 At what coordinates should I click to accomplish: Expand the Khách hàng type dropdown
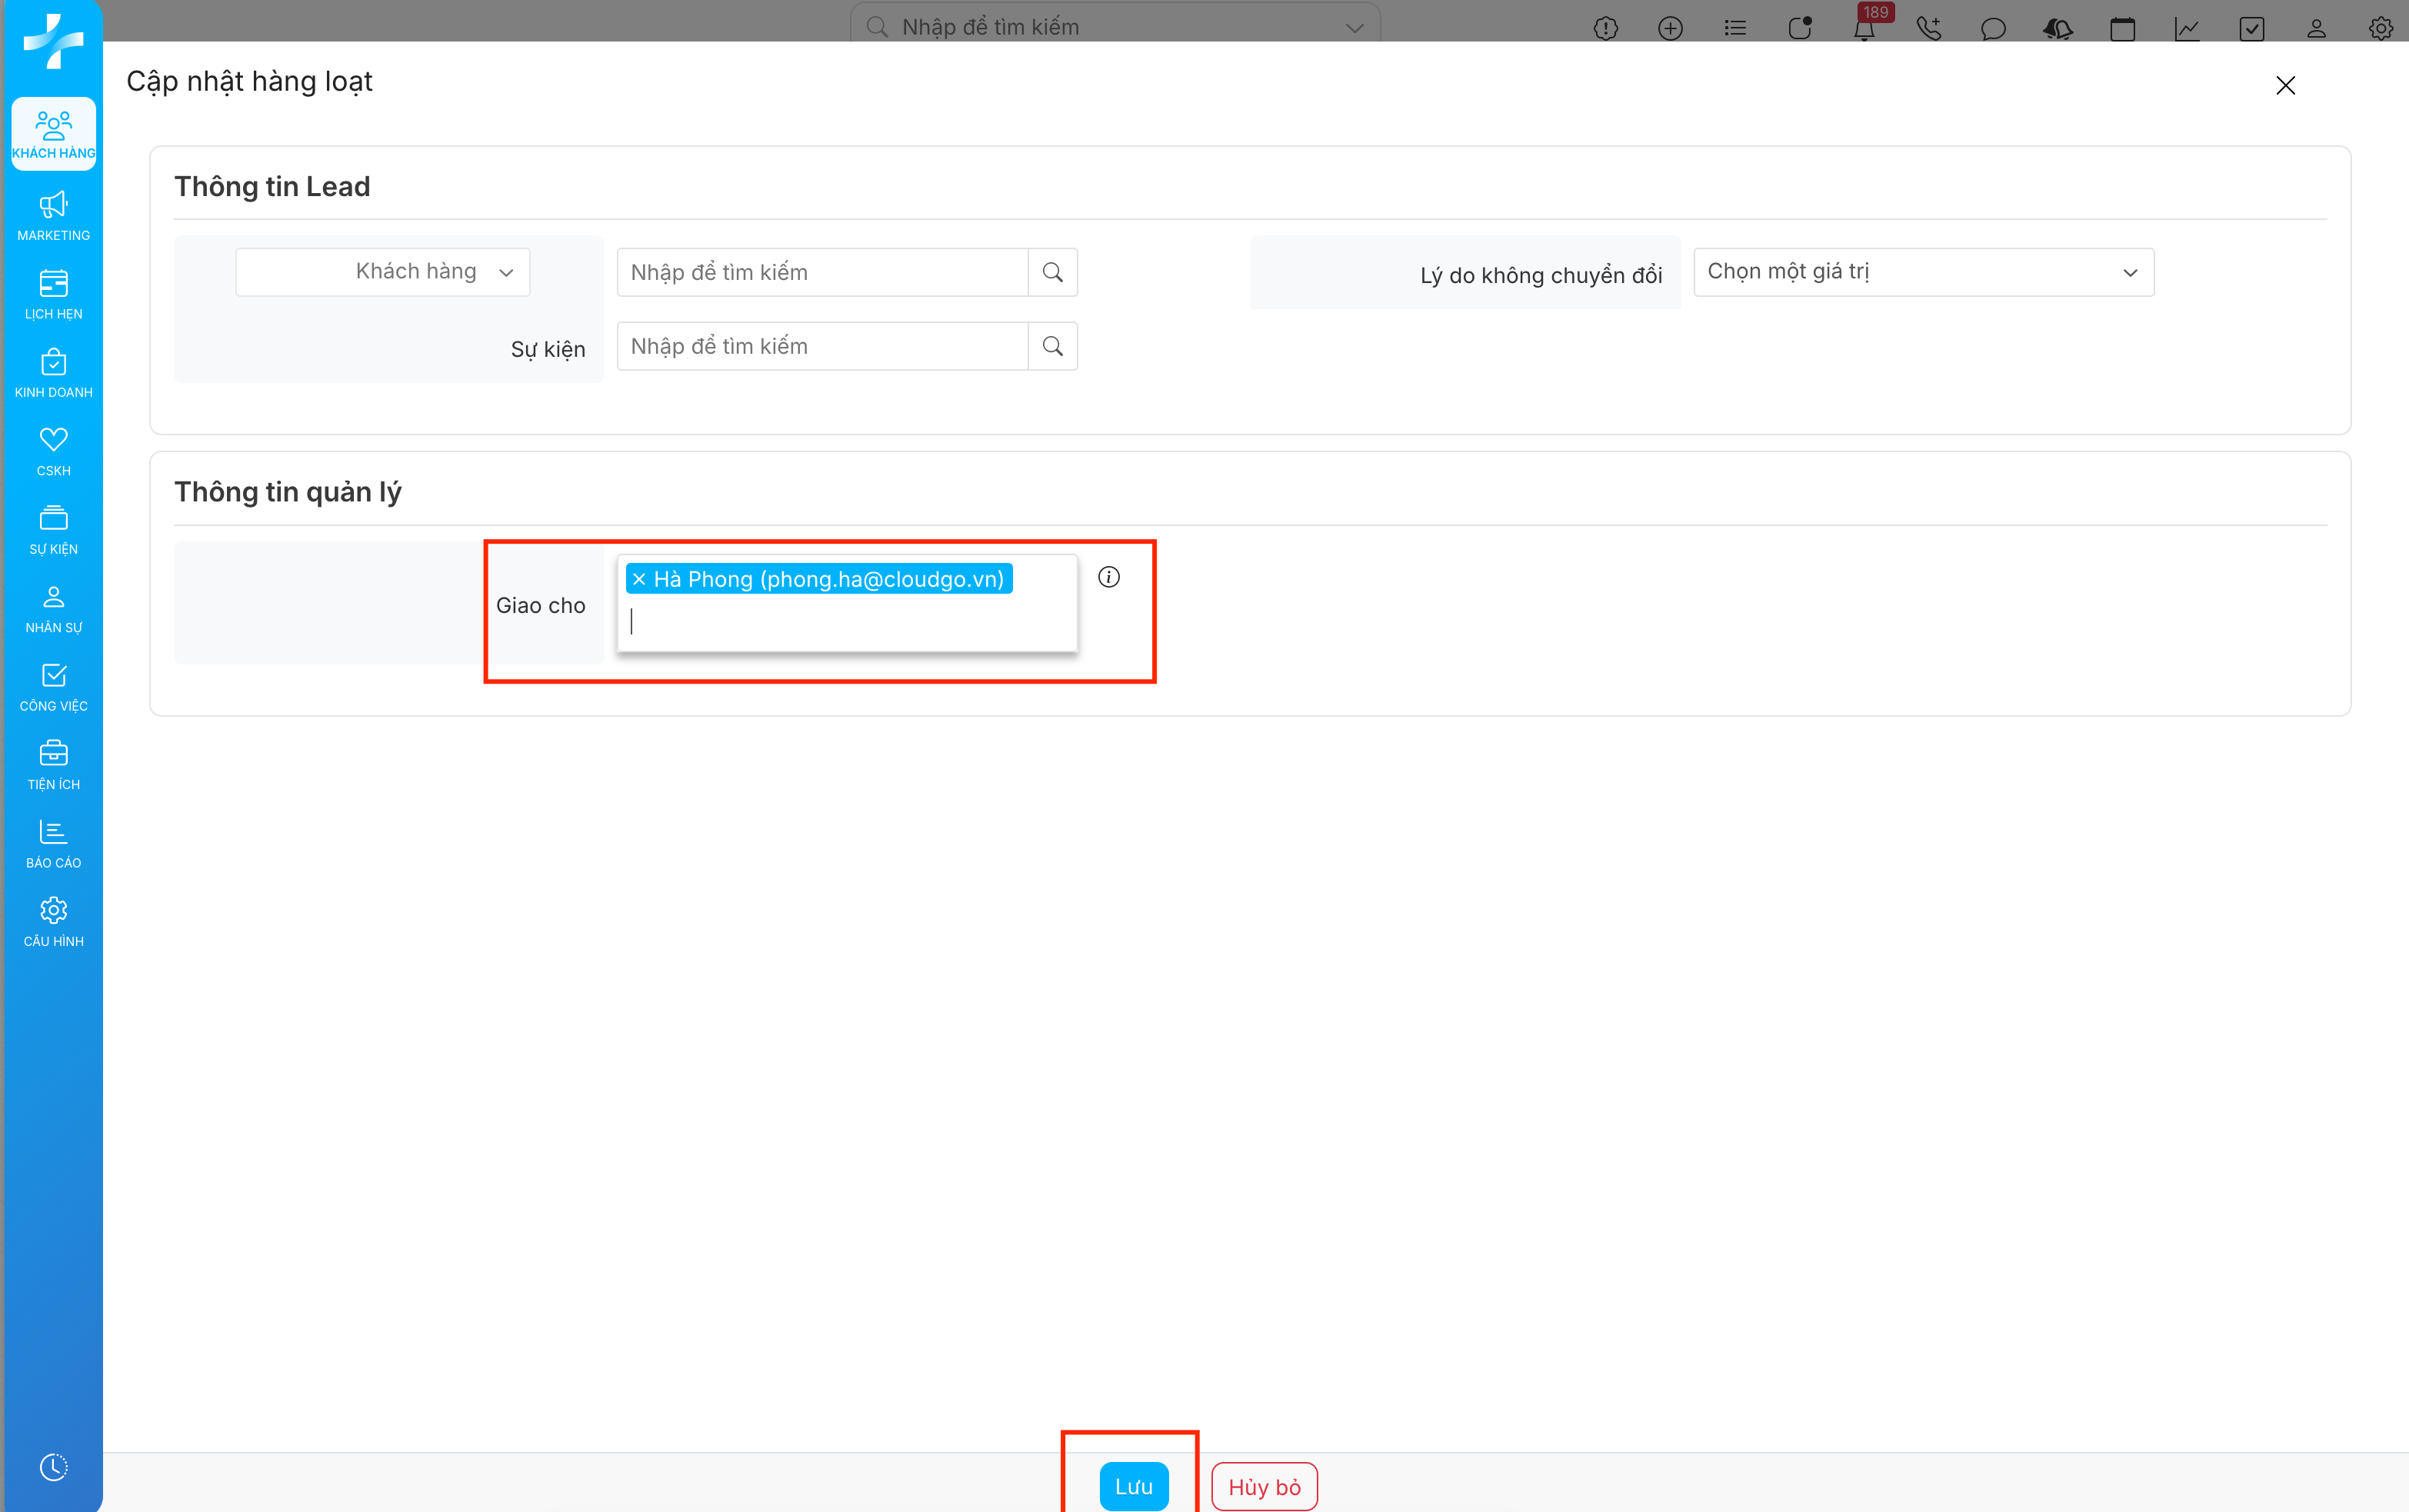[383, 272]
